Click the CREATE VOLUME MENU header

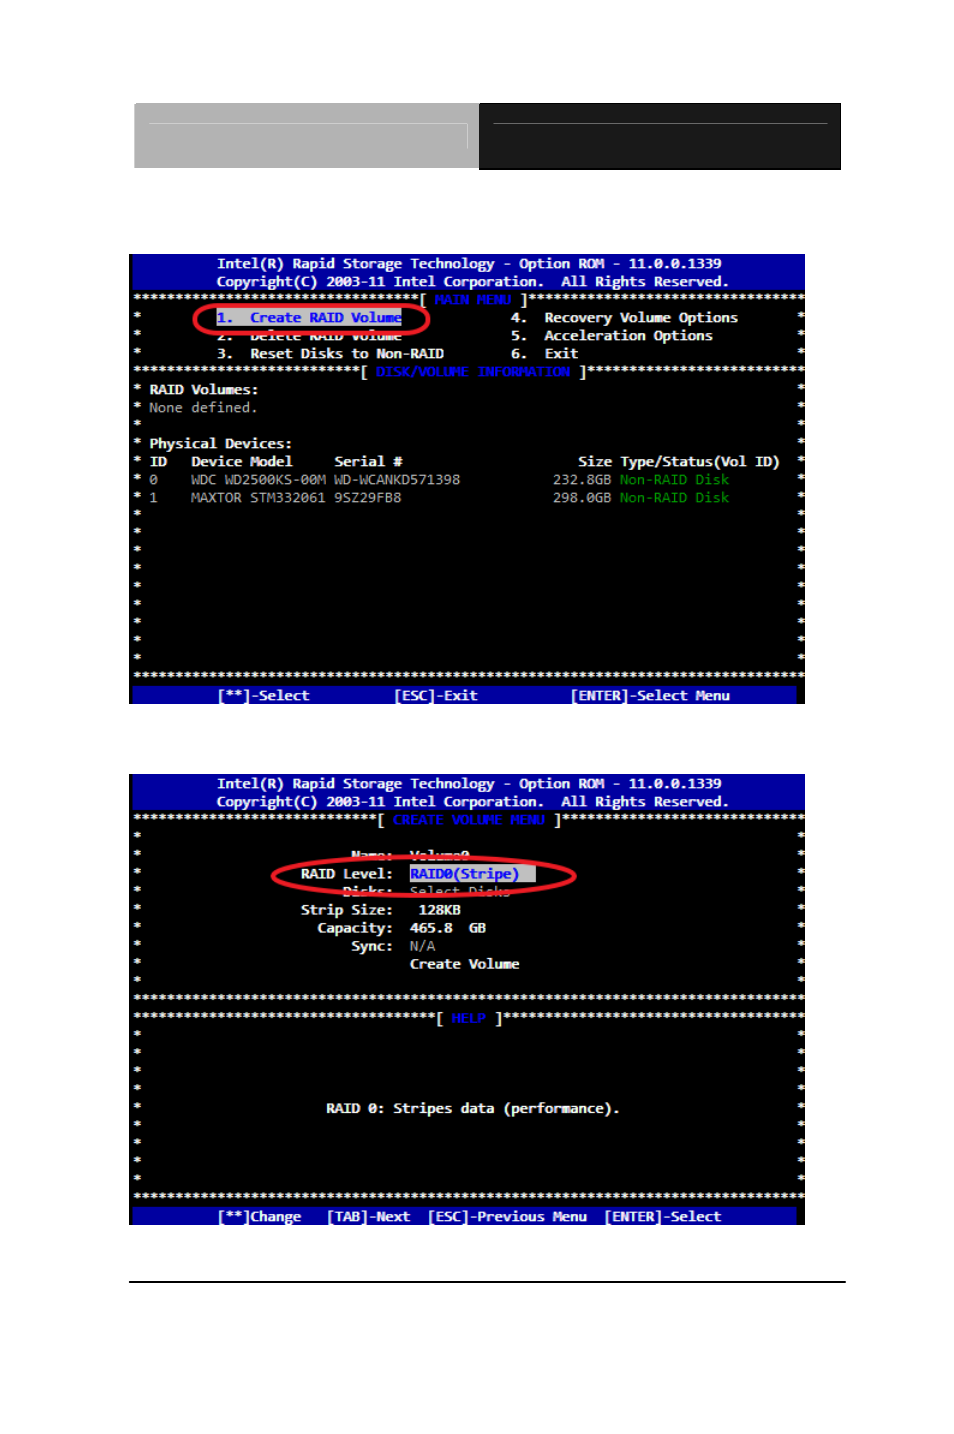click(469, 820)
